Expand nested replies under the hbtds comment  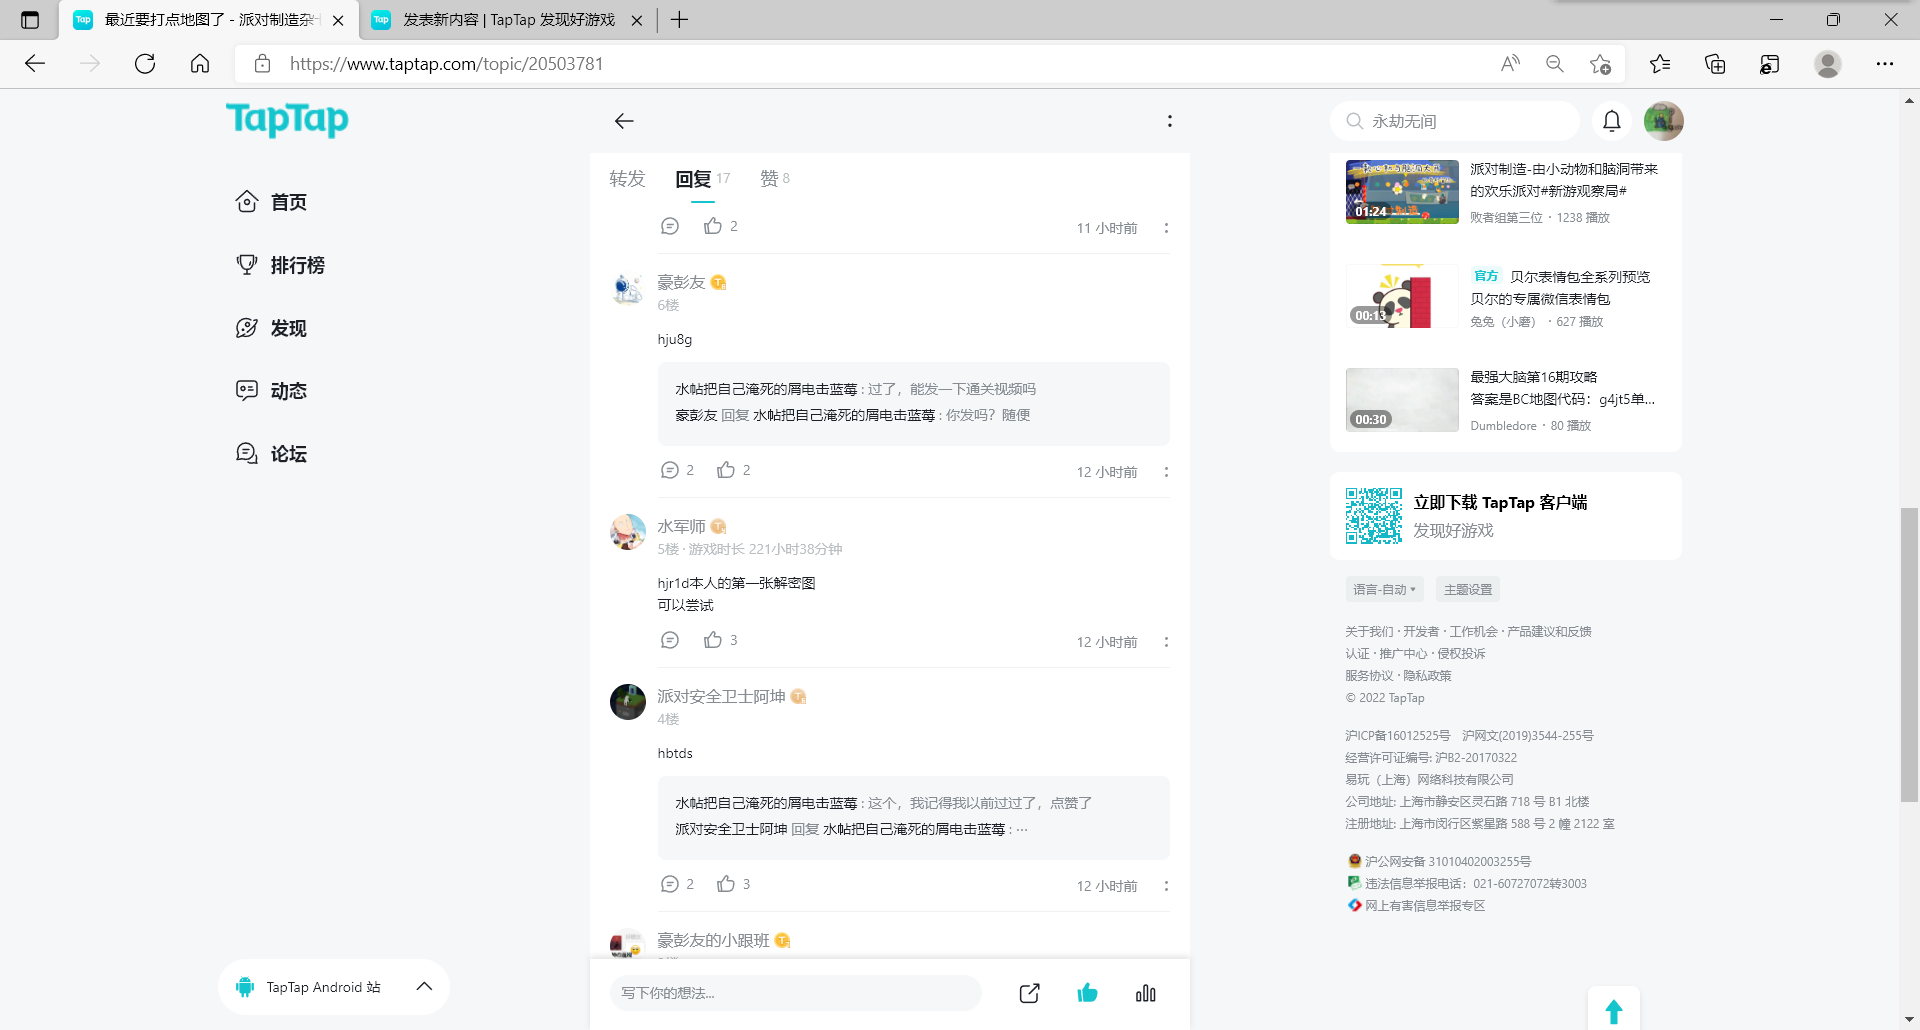point(1022,829)
